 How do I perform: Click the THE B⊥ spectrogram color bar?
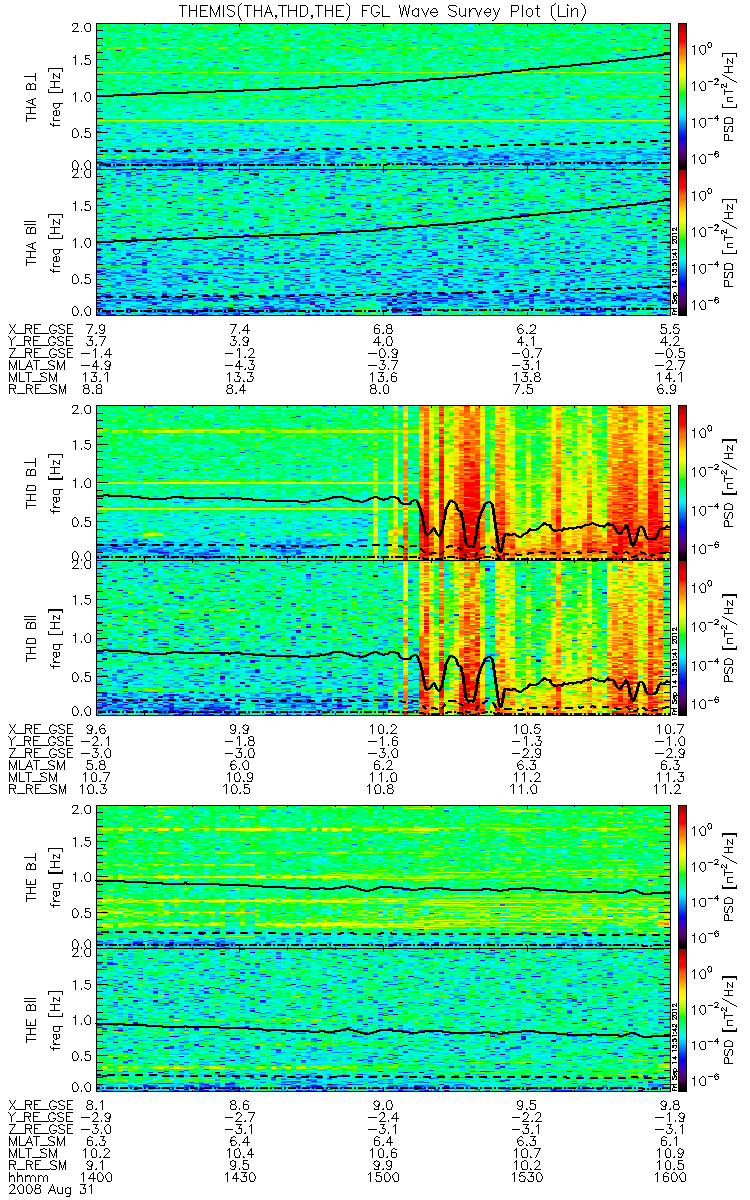683,876
